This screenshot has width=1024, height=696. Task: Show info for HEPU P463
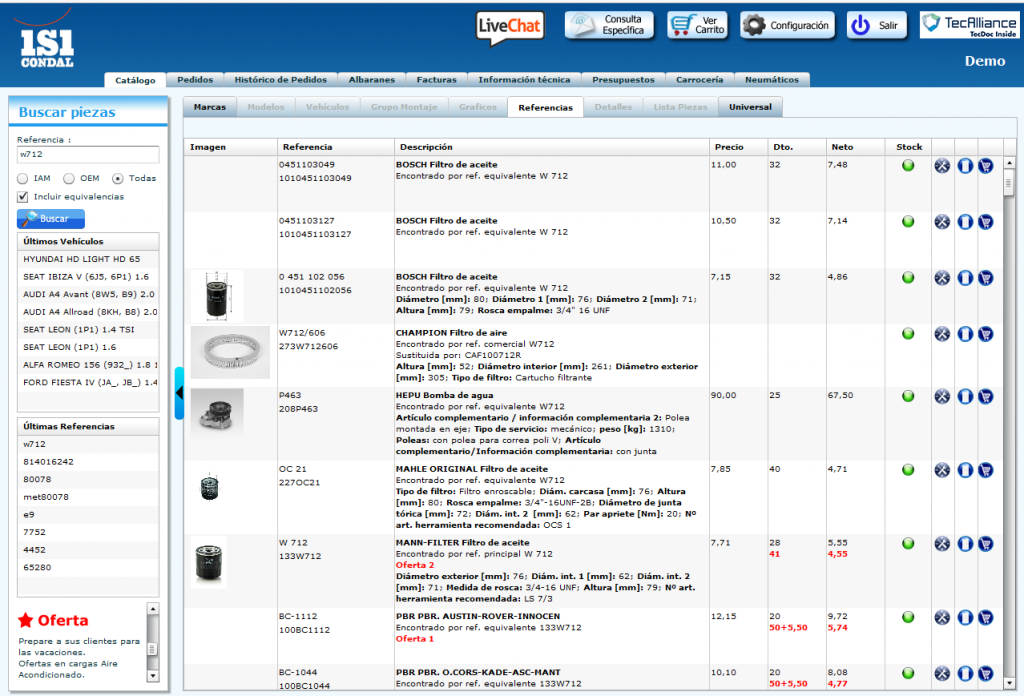pyautogui.click(x=965, y=396)
